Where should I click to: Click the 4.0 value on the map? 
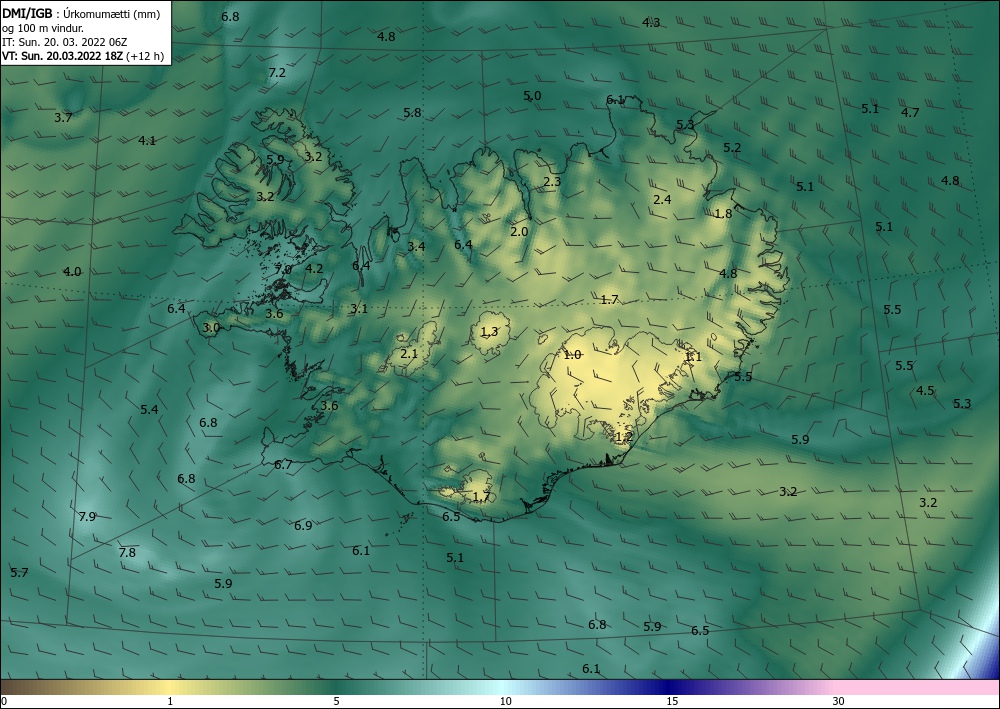click(72, 272)
